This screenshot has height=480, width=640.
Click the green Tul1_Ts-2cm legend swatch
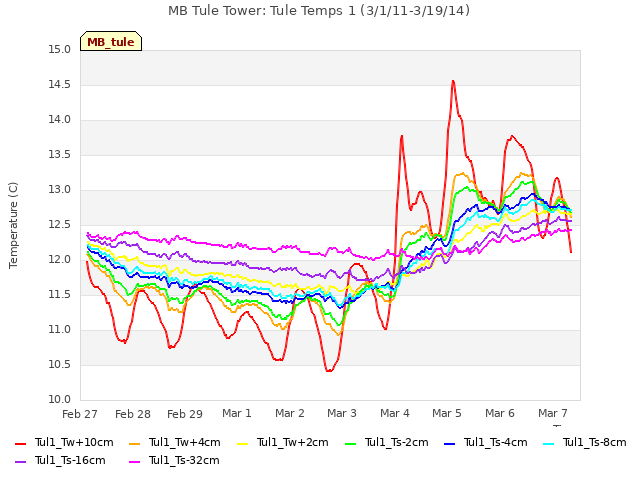pos(351,444)
